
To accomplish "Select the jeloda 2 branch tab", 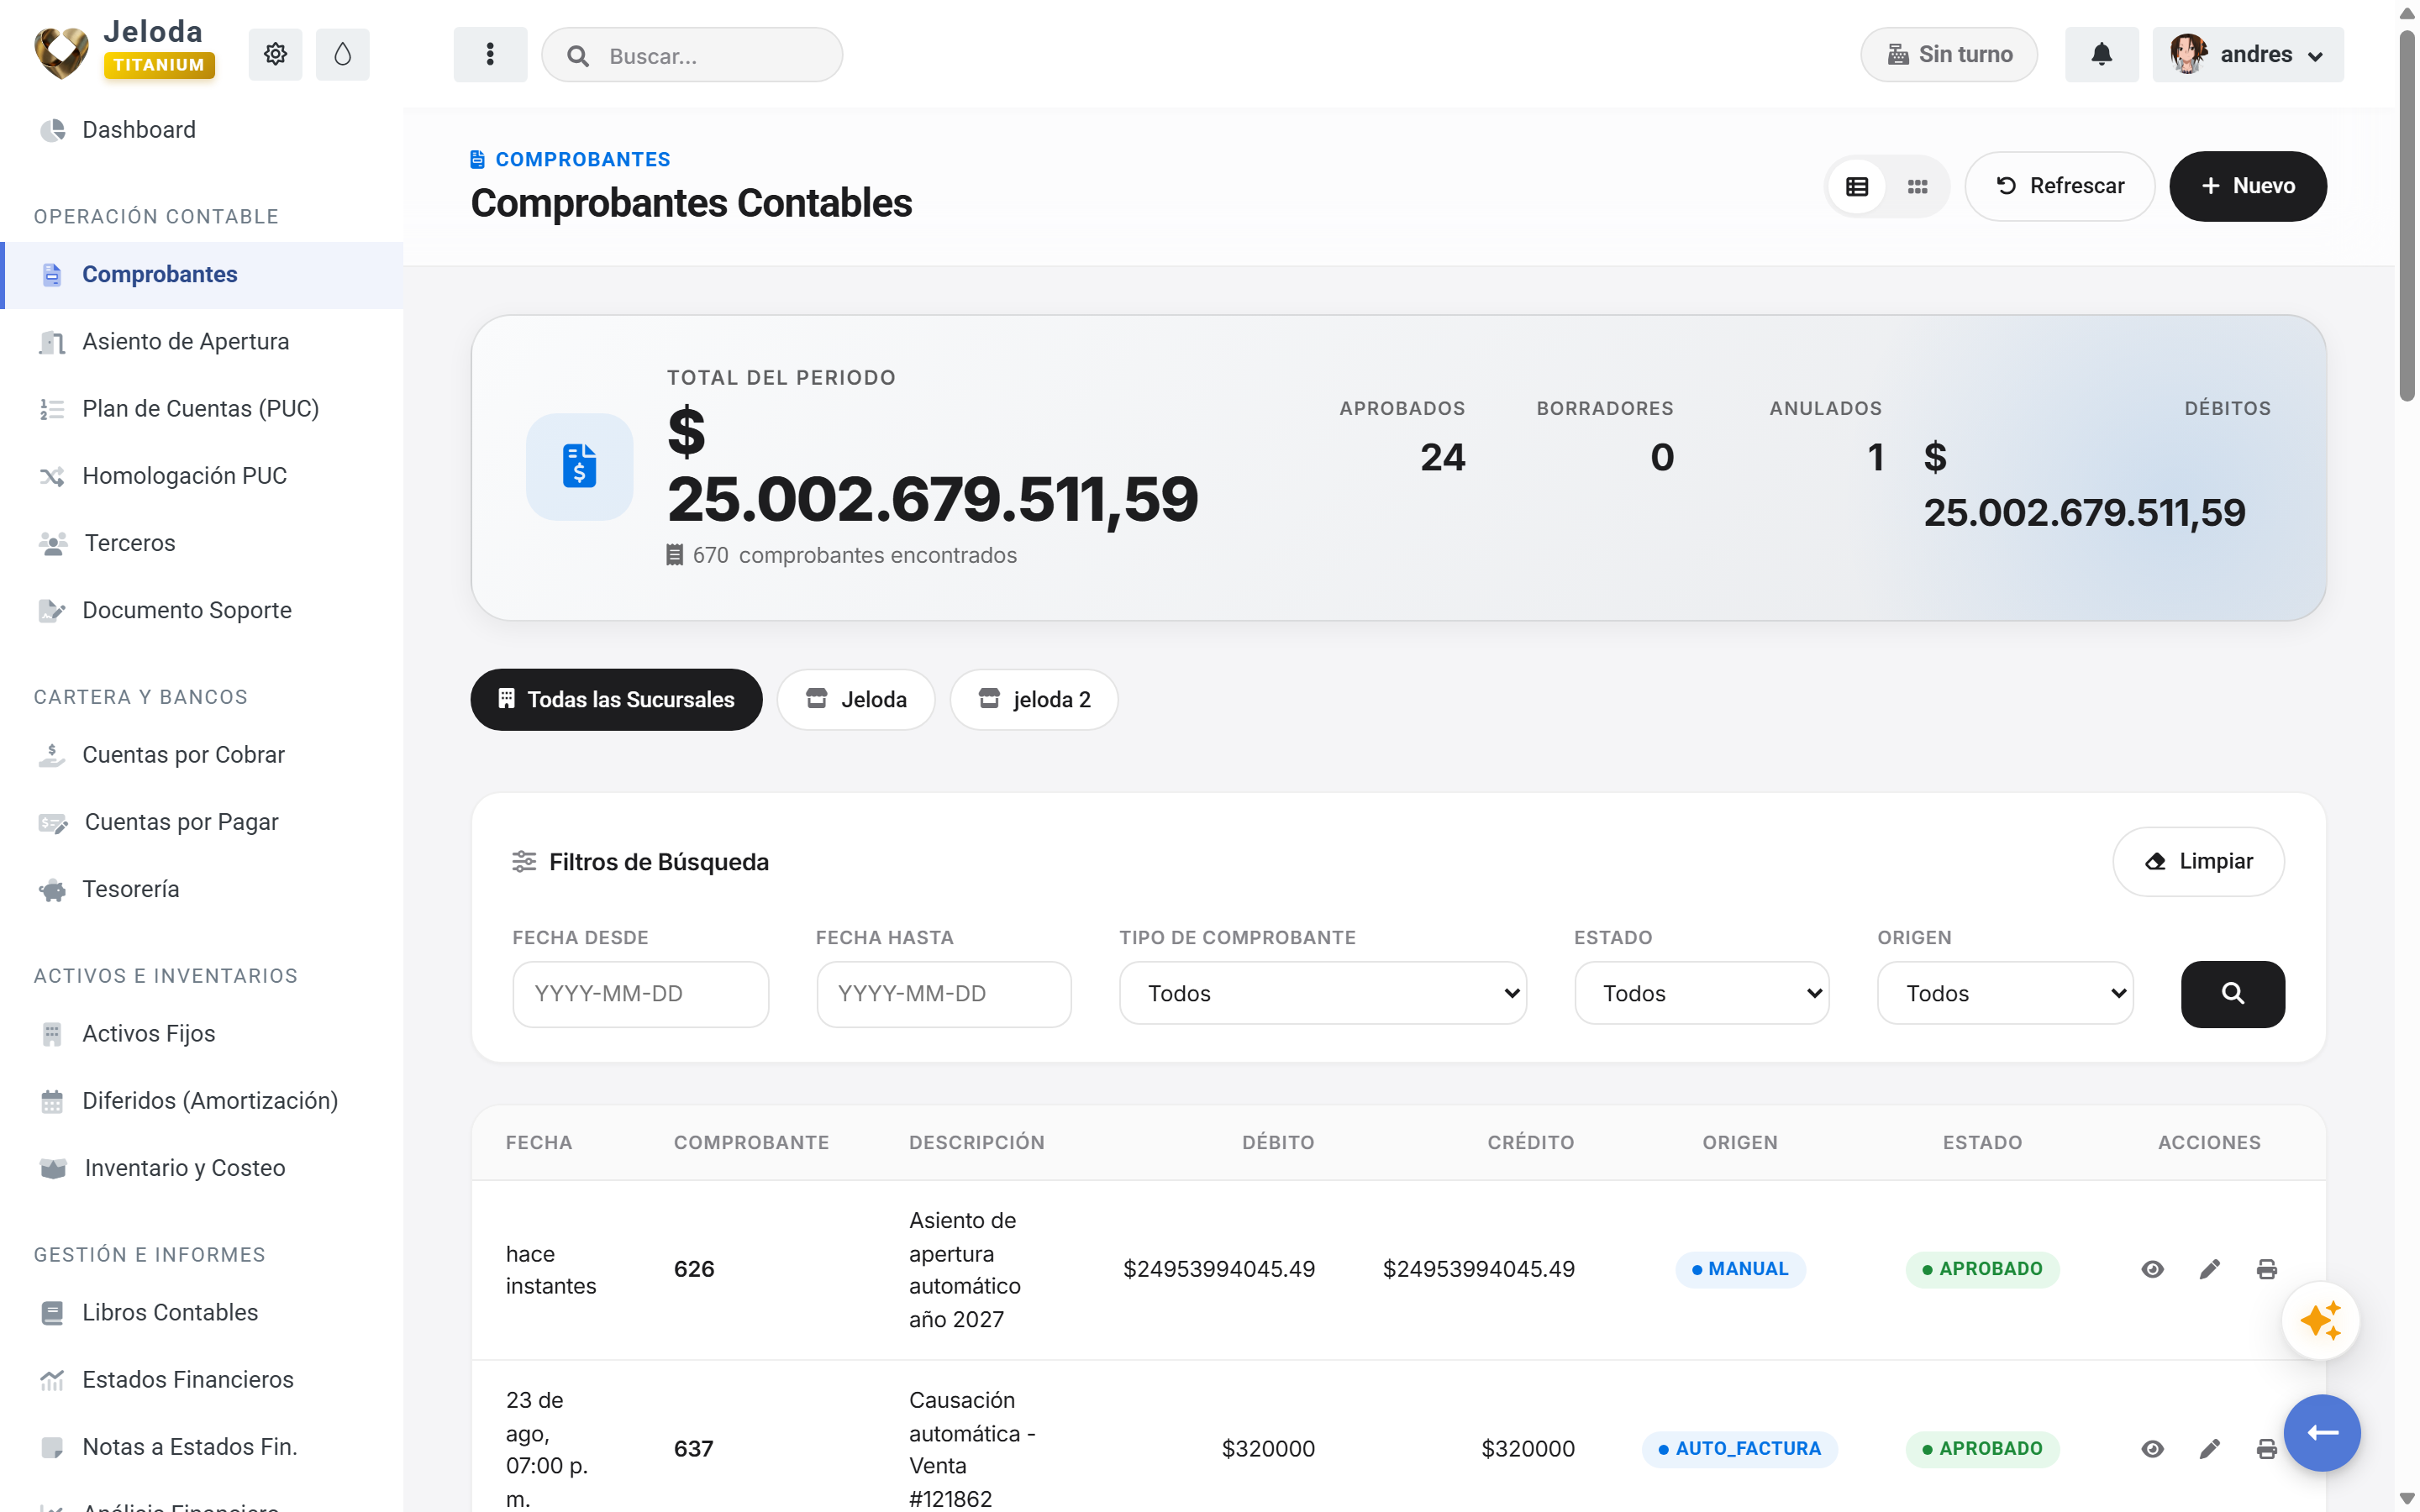I will point(1034,699).
